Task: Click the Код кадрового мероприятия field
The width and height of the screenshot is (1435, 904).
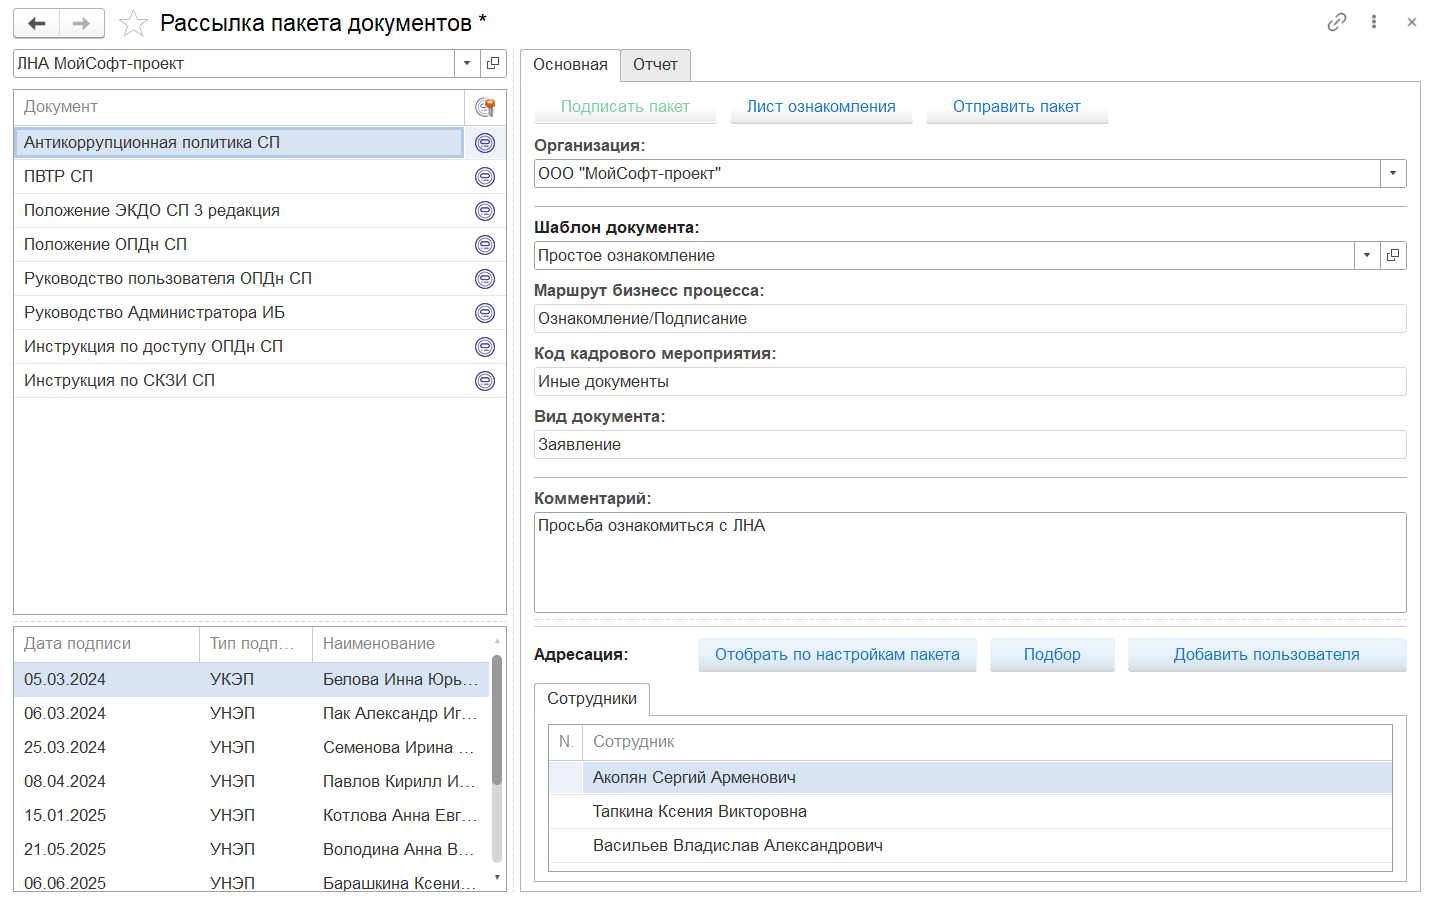Action: pyautogui.click(x=970, y=381)
